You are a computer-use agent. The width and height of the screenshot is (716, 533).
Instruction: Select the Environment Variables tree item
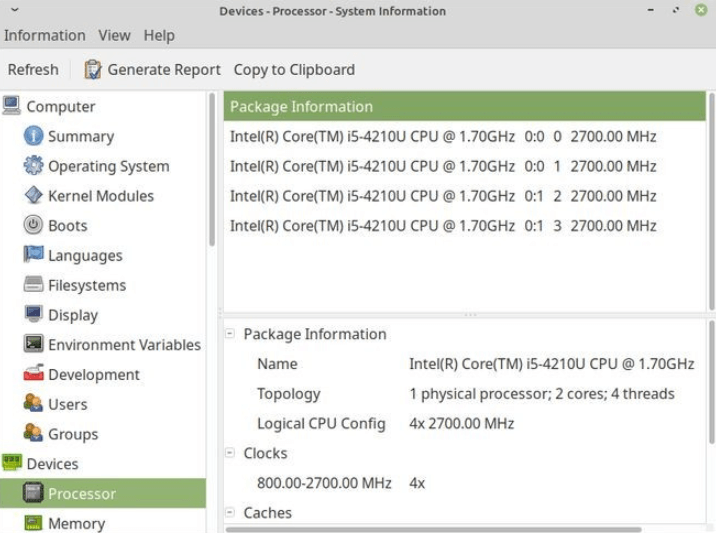point(124,345)
